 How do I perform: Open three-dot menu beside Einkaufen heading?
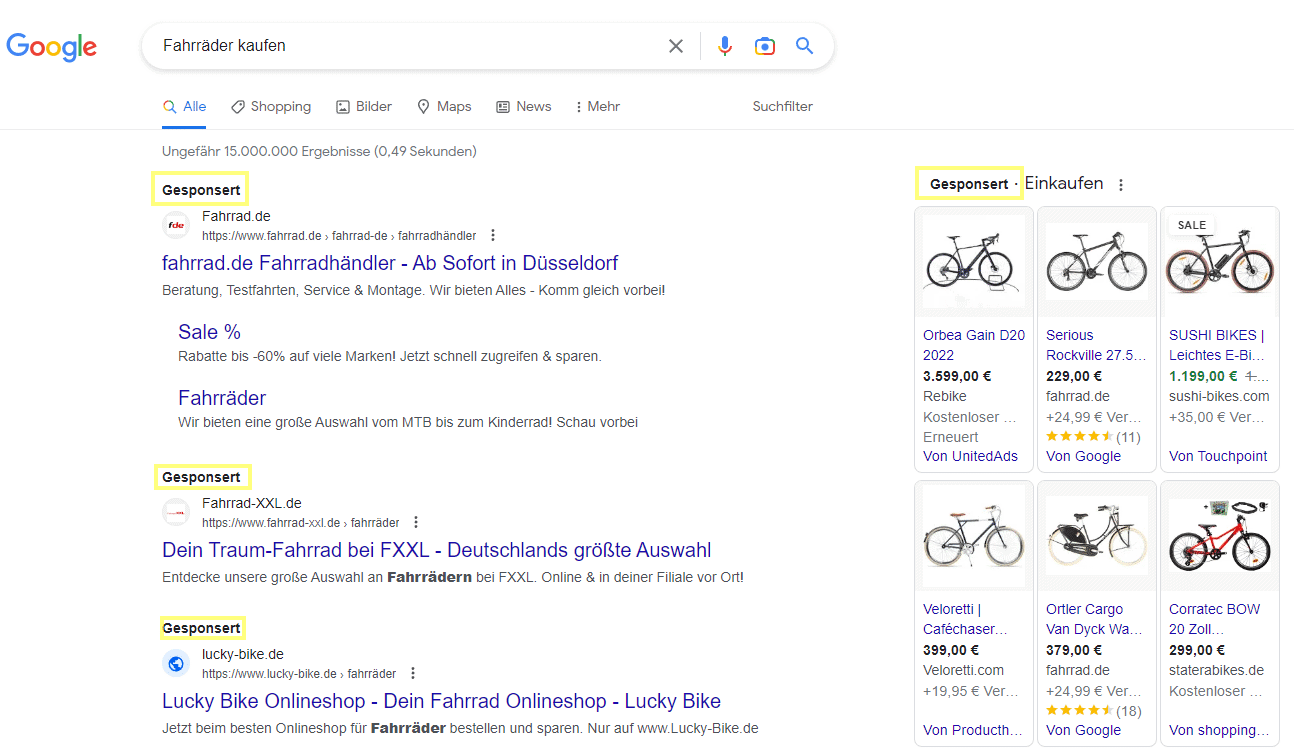pyautogui.click(x=1121, y=185)
